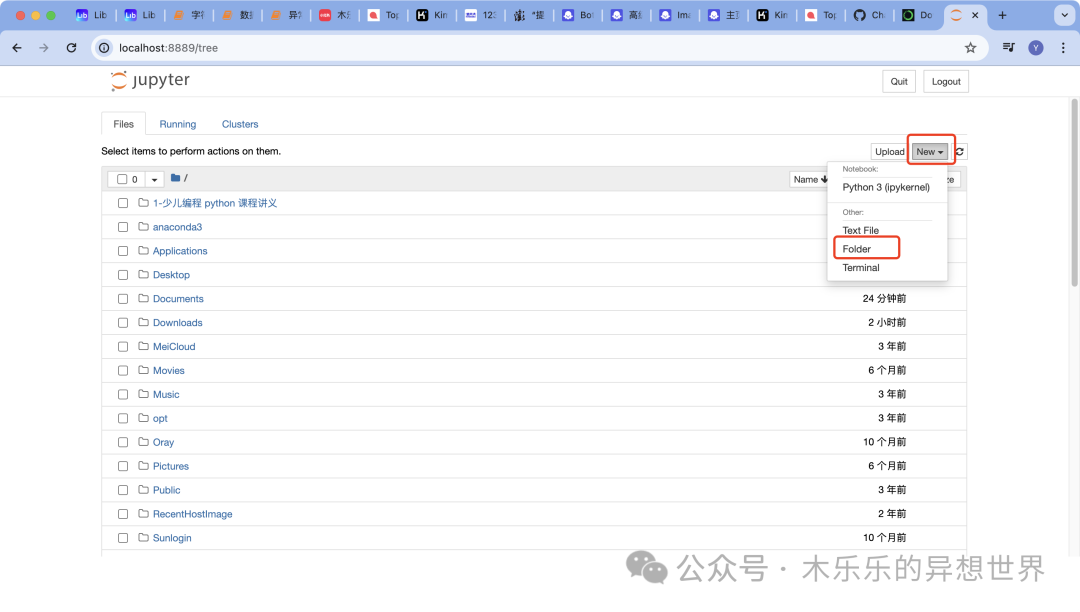Switch to the Files tab
Viewport: 1080px width, 612px height.
point(123,124)
